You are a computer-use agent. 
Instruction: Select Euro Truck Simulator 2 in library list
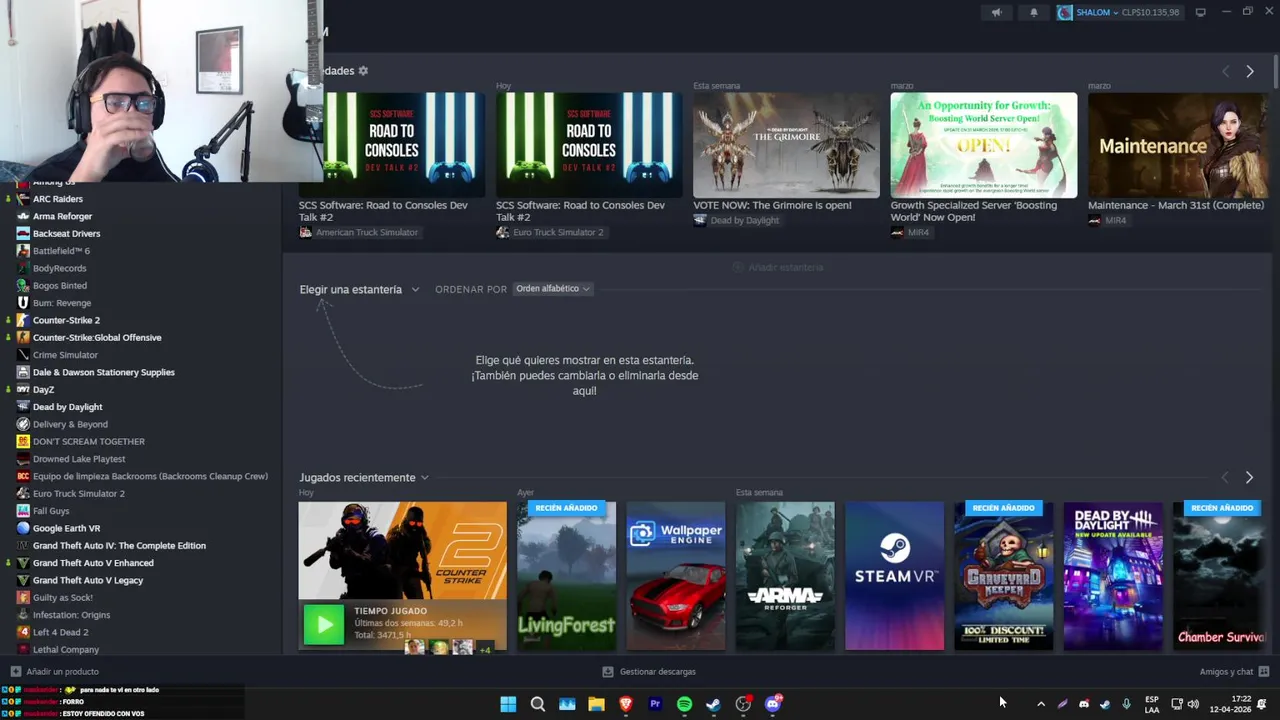[x=78, y=494]
